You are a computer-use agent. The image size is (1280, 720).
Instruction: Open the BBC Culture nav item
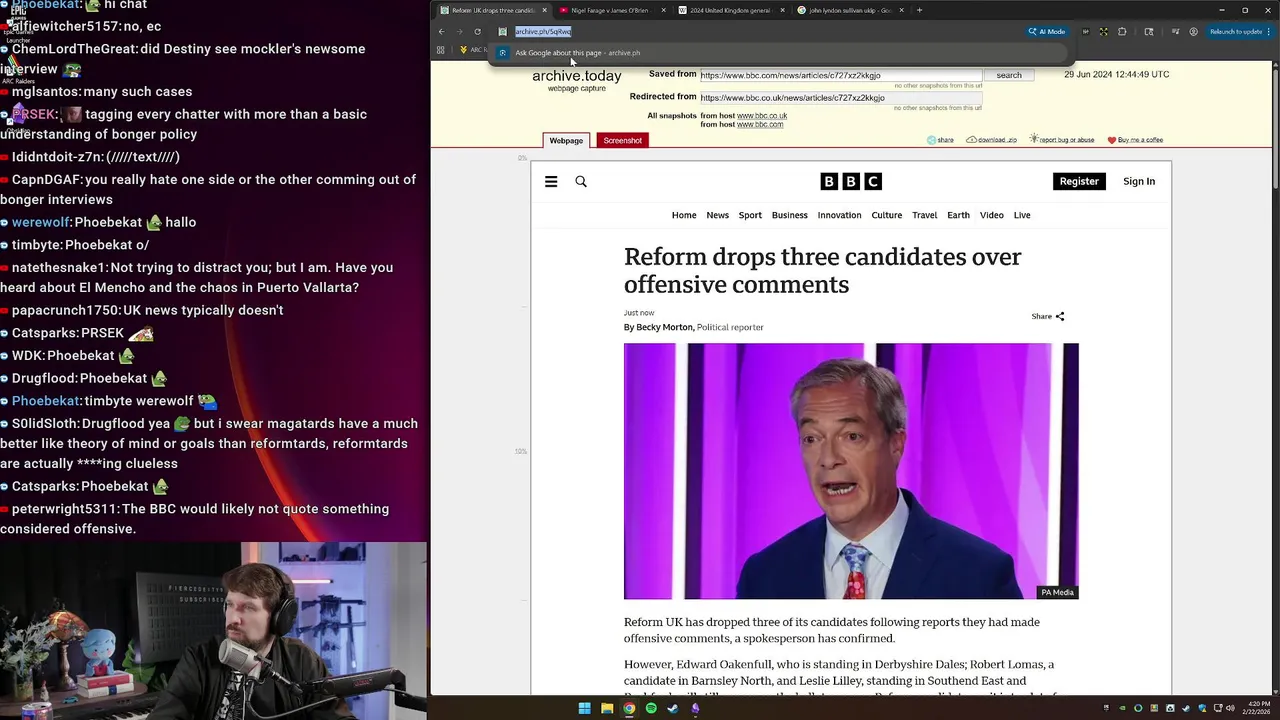(887, 215)
